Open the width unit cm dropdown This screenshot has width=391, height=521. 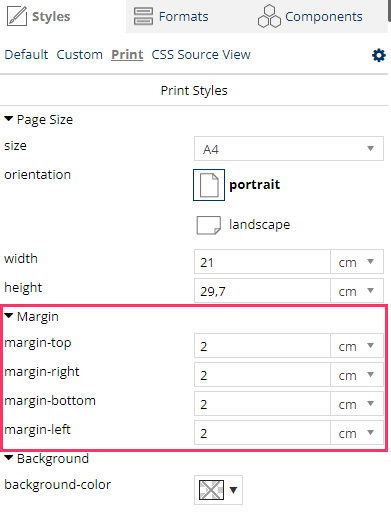point(357,262)
